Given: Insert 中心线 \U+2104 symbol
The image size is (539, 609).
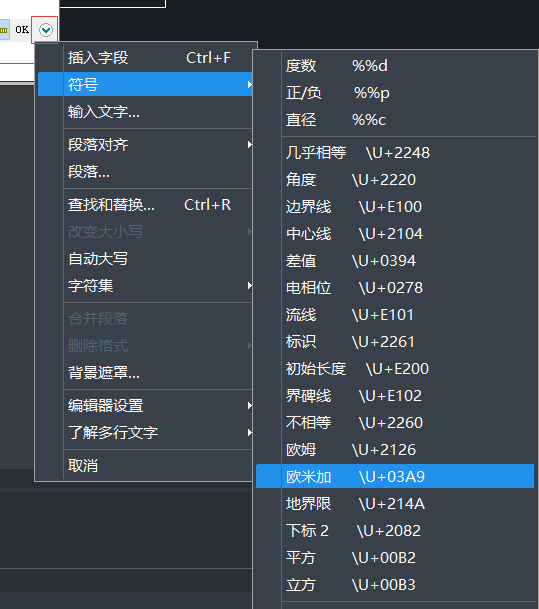Looking at the screenshot, I should pyautogui.click(x=395, y=233).
